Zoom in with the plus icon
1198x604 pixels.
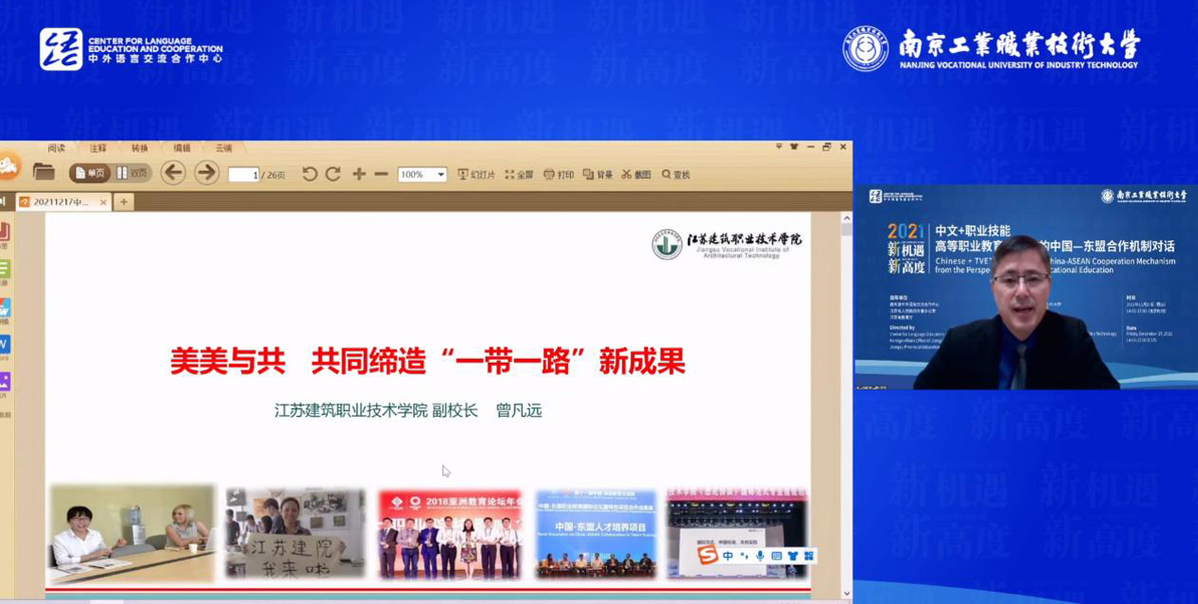click(359, 174)
